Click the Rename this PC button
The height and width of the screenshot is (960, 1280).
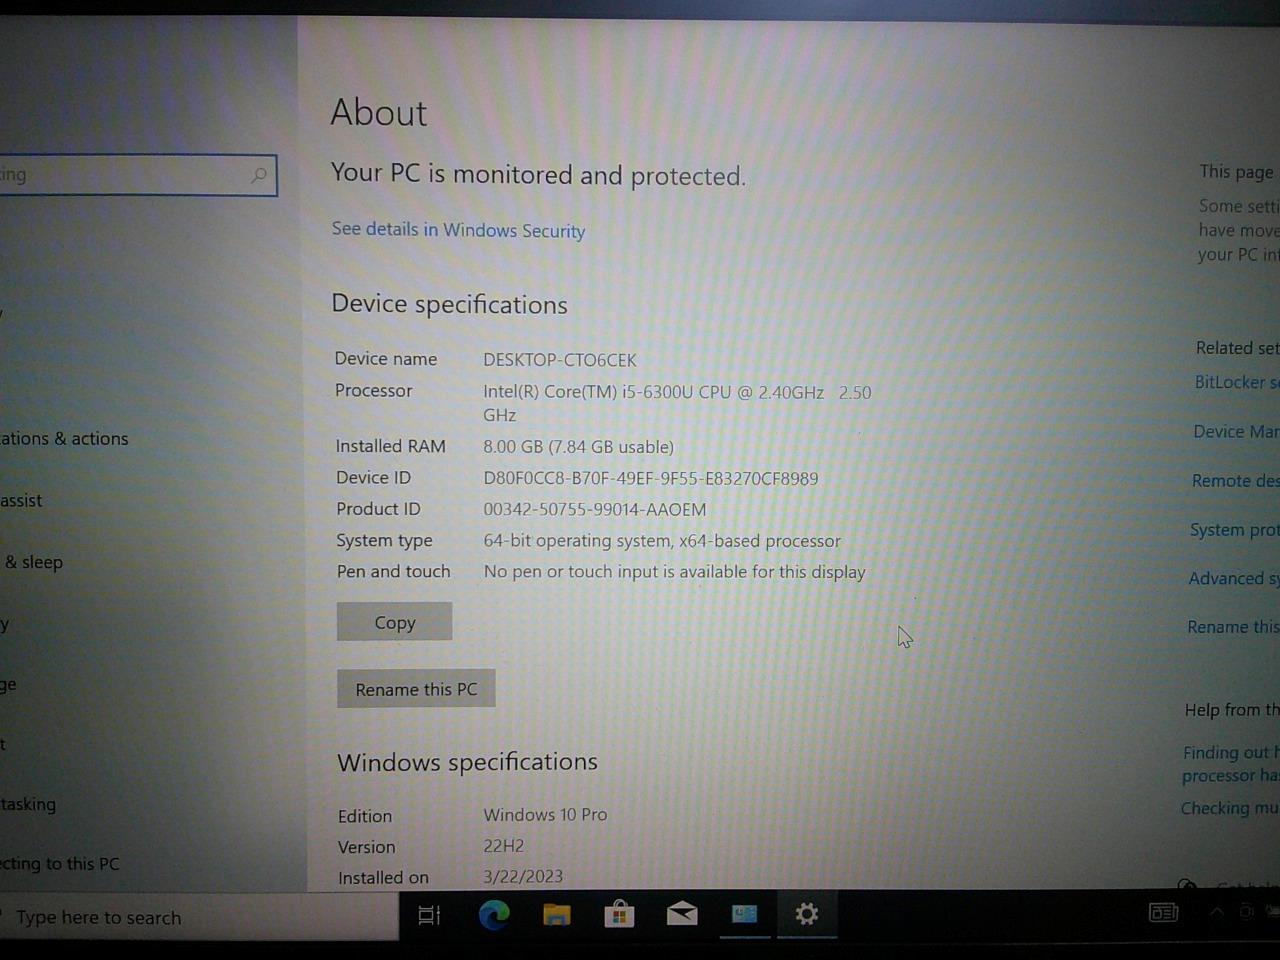(x=416, y=689)
